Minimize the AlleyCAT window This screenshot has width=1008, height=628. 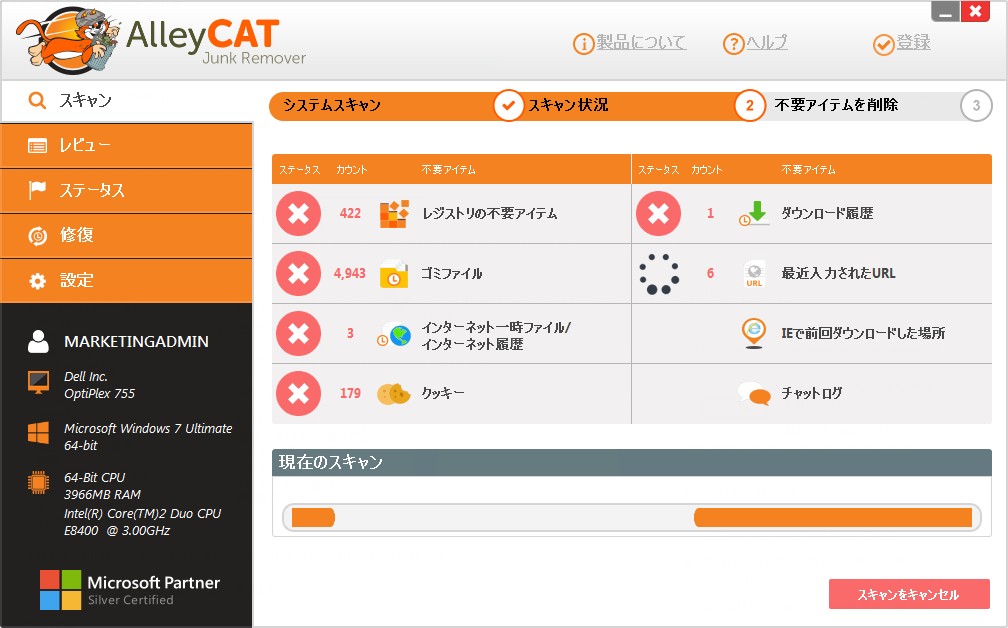(x=945, y=12)
